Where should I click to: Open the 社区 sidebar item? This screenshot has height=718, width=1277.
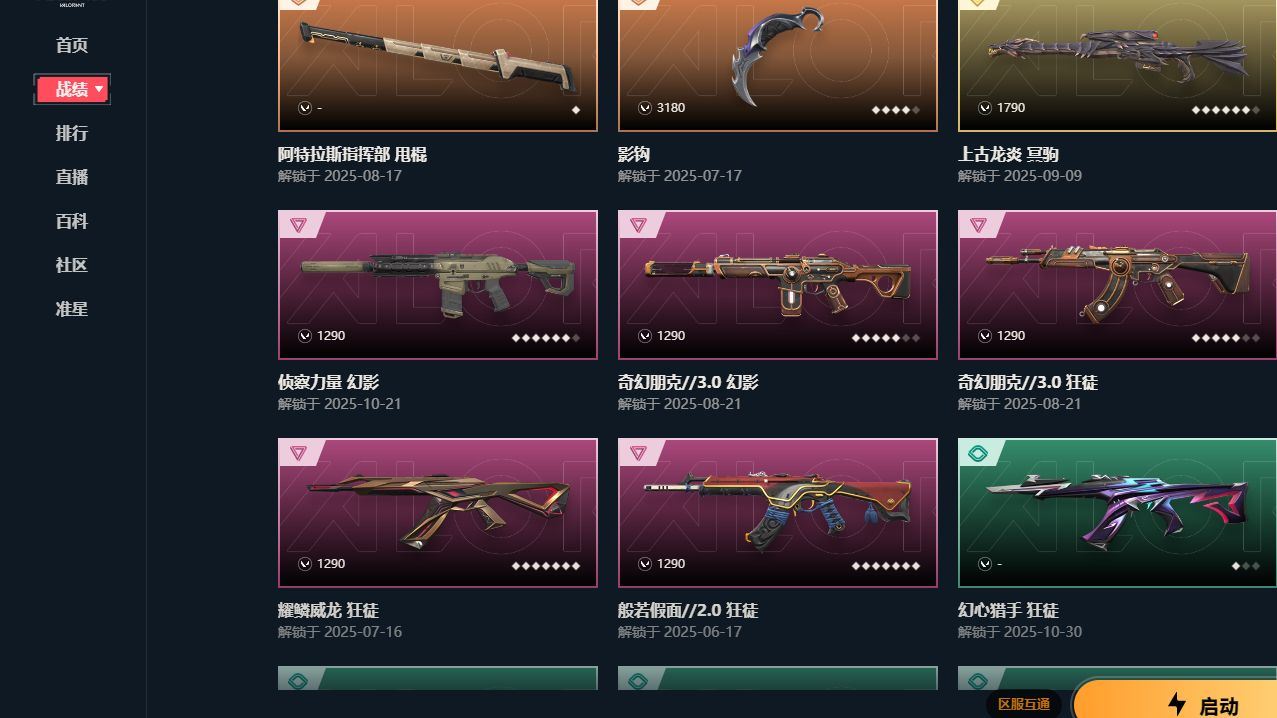click(x=72, y=265)
